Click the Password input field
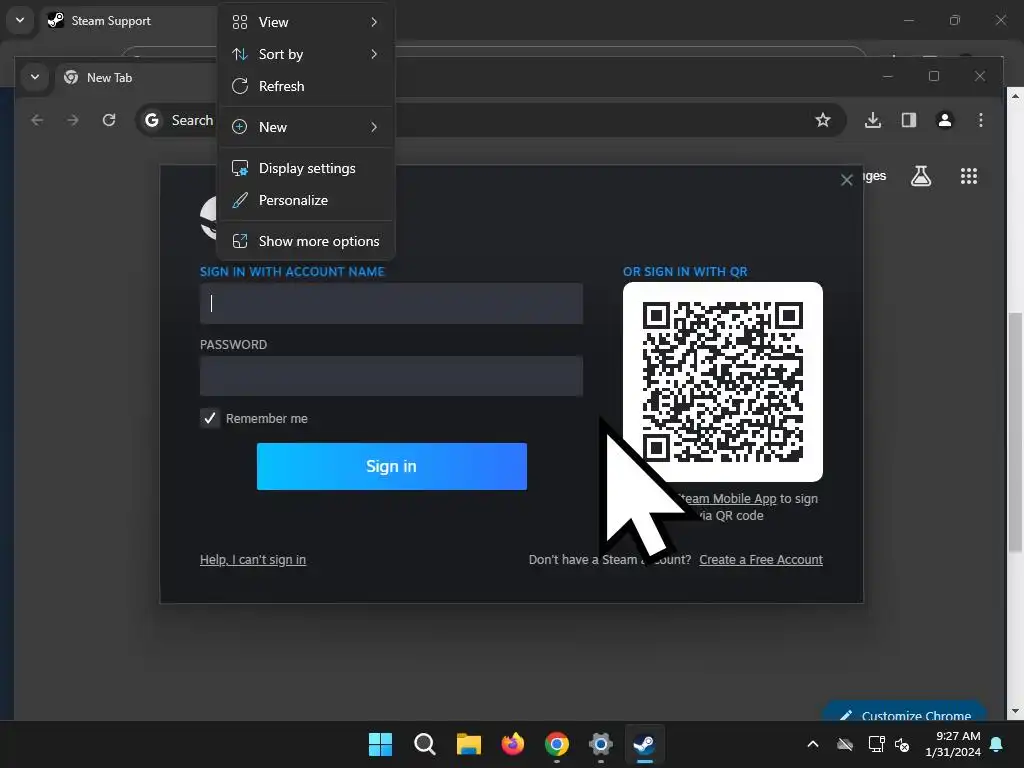This screenshot has width=1024, height=768. pyautogui.click(x=391, y=376)
